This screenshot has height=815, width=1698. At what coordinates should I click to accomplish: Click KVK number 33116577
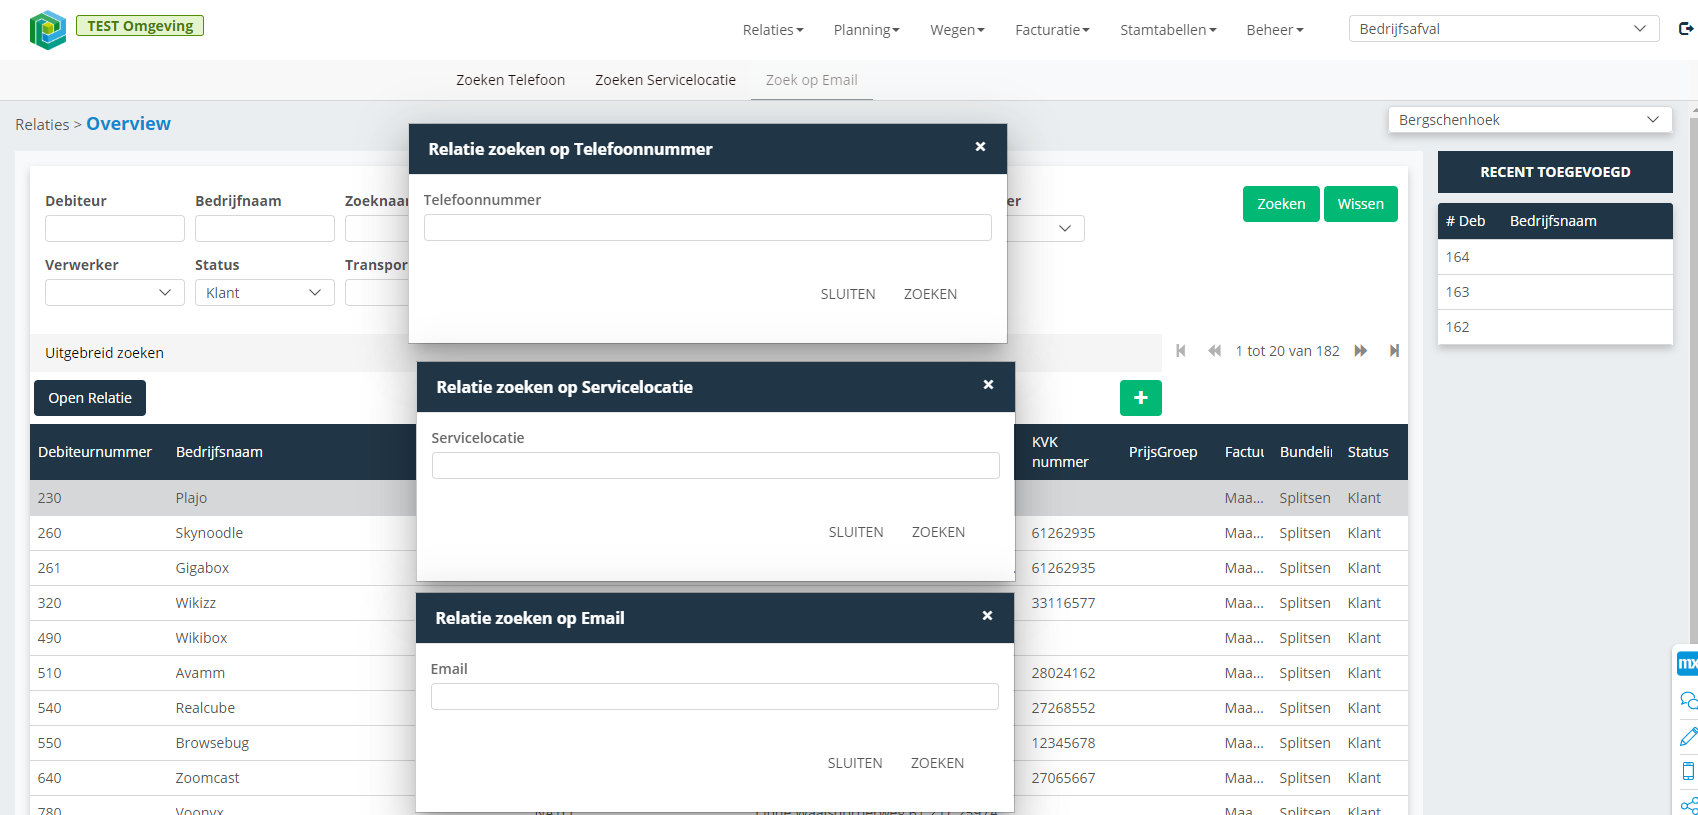coord(1063,603)
